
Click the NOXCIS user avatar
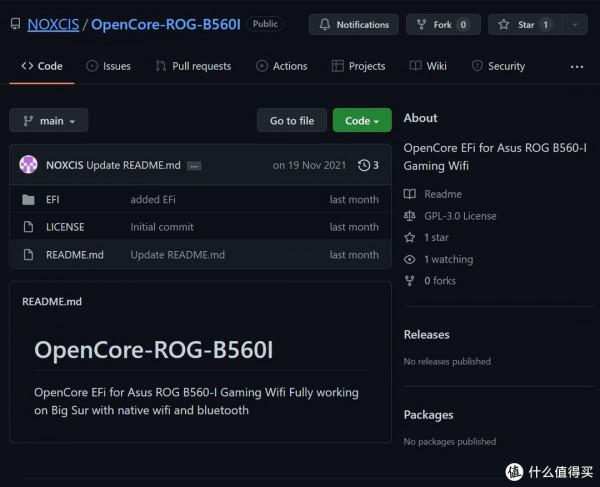point(29,165)
